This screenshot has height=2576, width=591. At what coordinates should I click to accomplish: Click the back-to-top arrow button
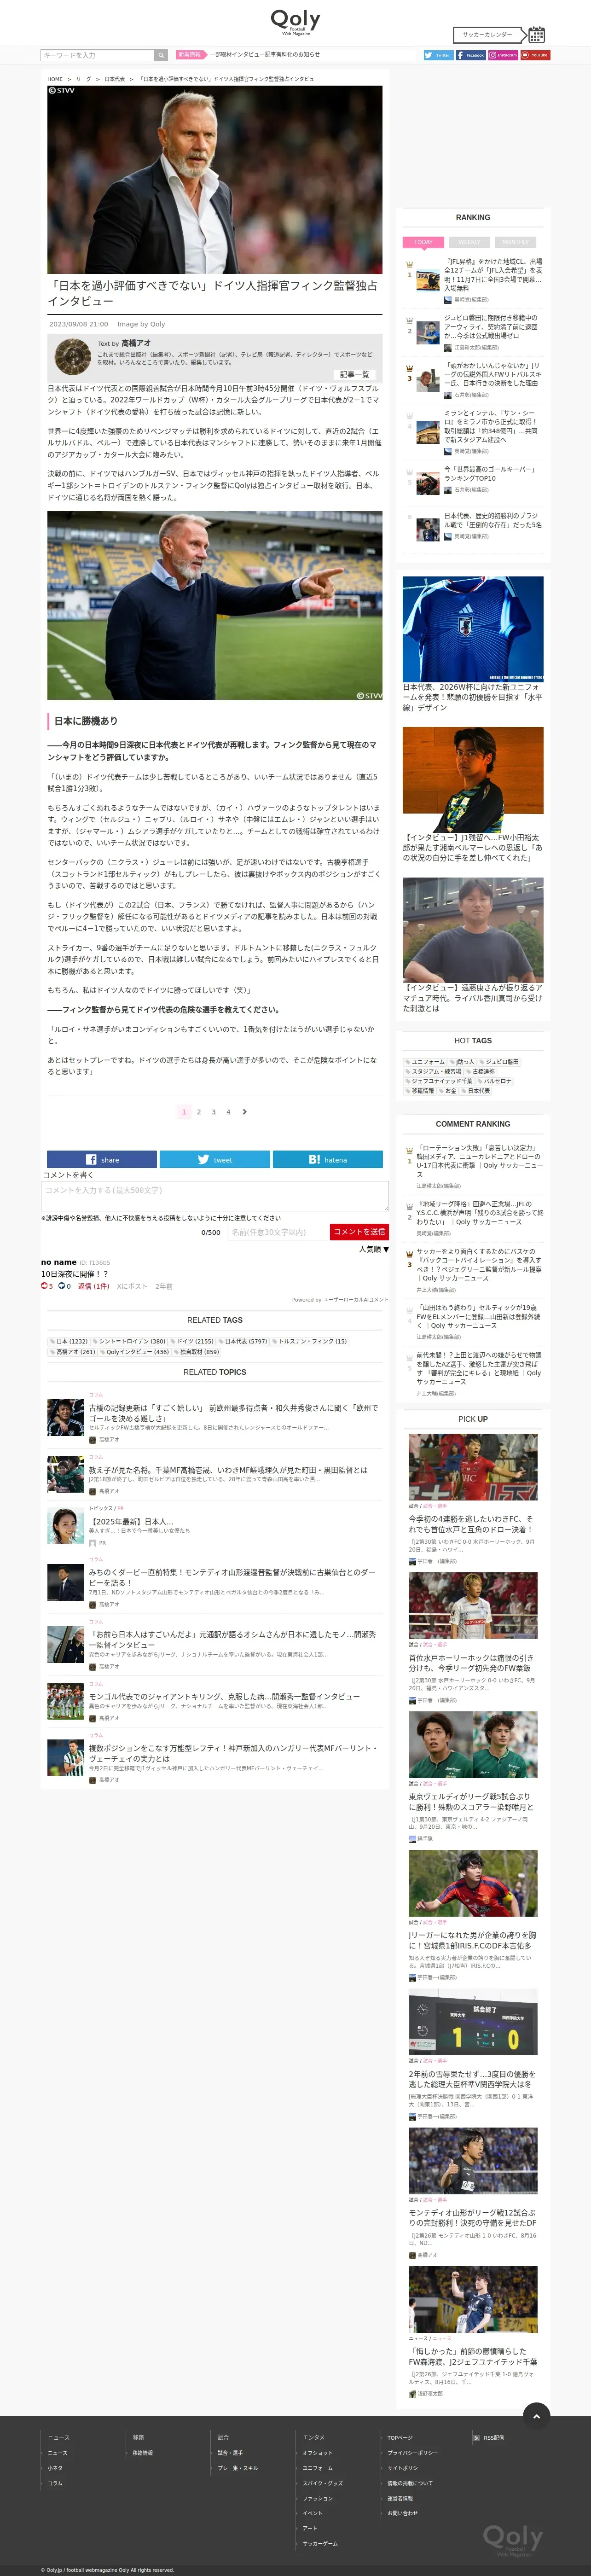pyautogui.click(x=537, y=2415)
